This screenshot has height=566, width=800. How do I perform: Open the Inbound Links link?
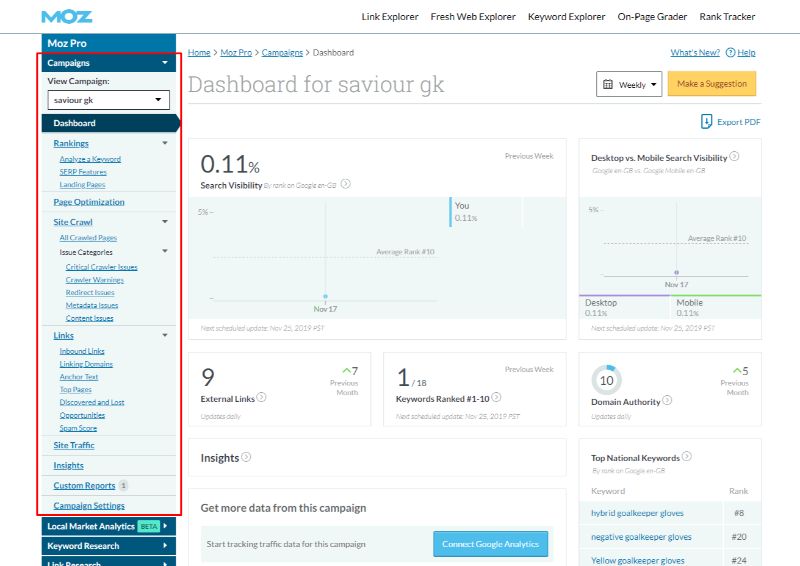[x=82, y=351]
